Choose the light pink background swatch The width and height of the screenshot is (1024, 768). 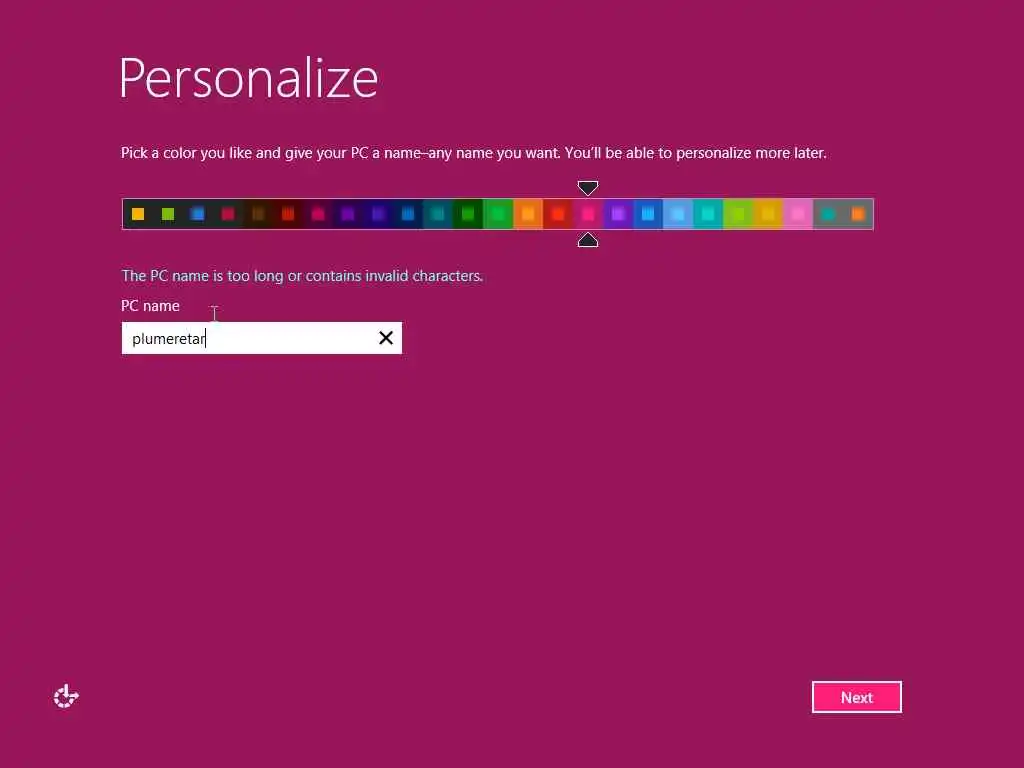(x=798, y=214)
